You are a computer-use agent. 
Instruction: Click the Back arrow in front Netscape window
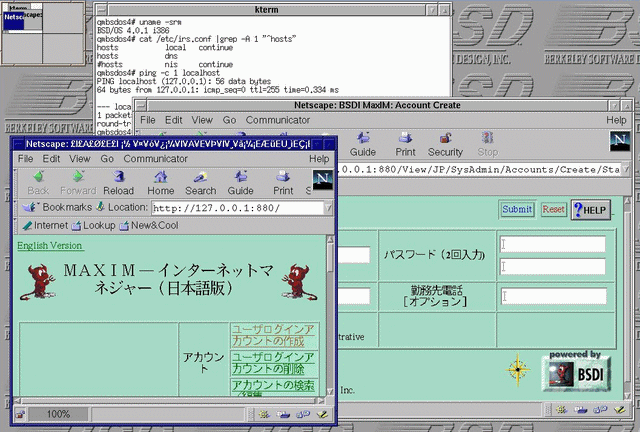tap(38, 182)
